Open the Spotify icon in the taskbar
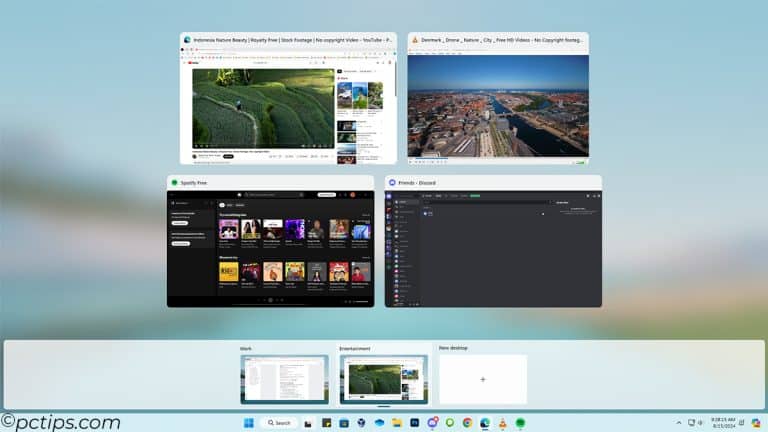 pyautogui.click(x=520, y=423)
